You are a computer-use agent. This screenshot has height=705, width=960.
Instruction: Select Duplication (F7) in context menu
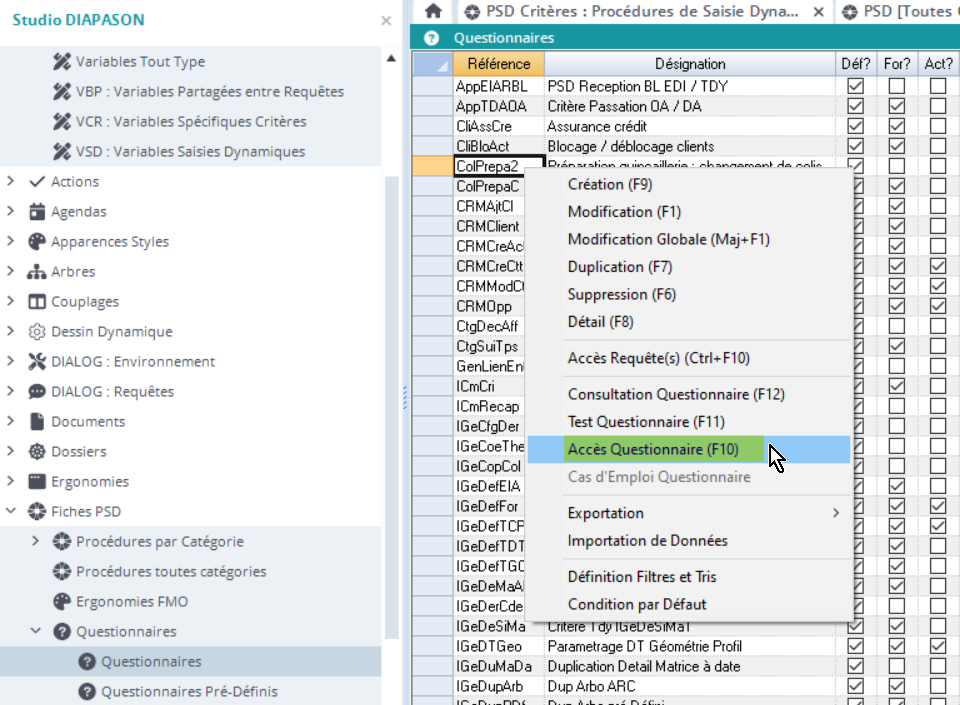(620, 267)
